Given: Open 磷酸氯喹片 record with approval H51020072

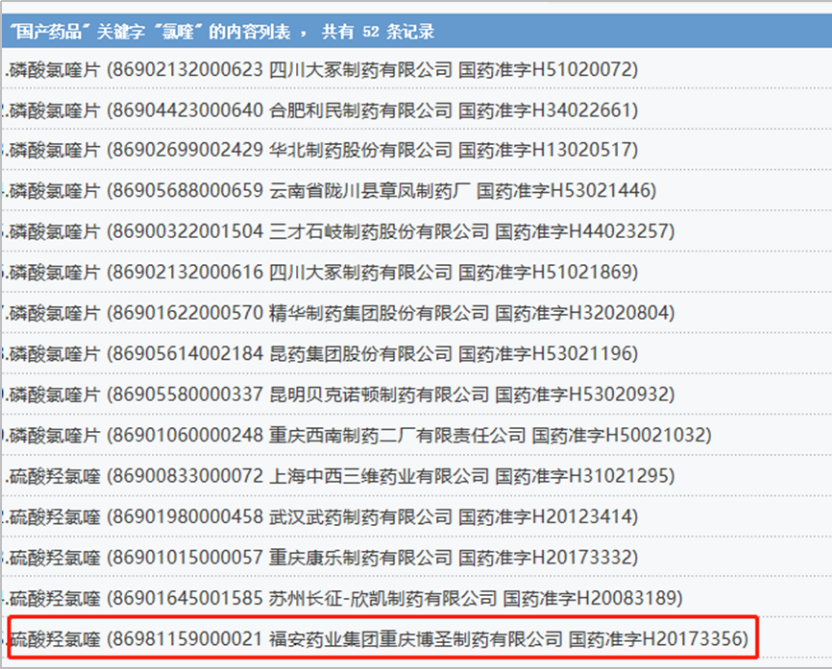Looking at the screenshot, I should coord(320,70).
